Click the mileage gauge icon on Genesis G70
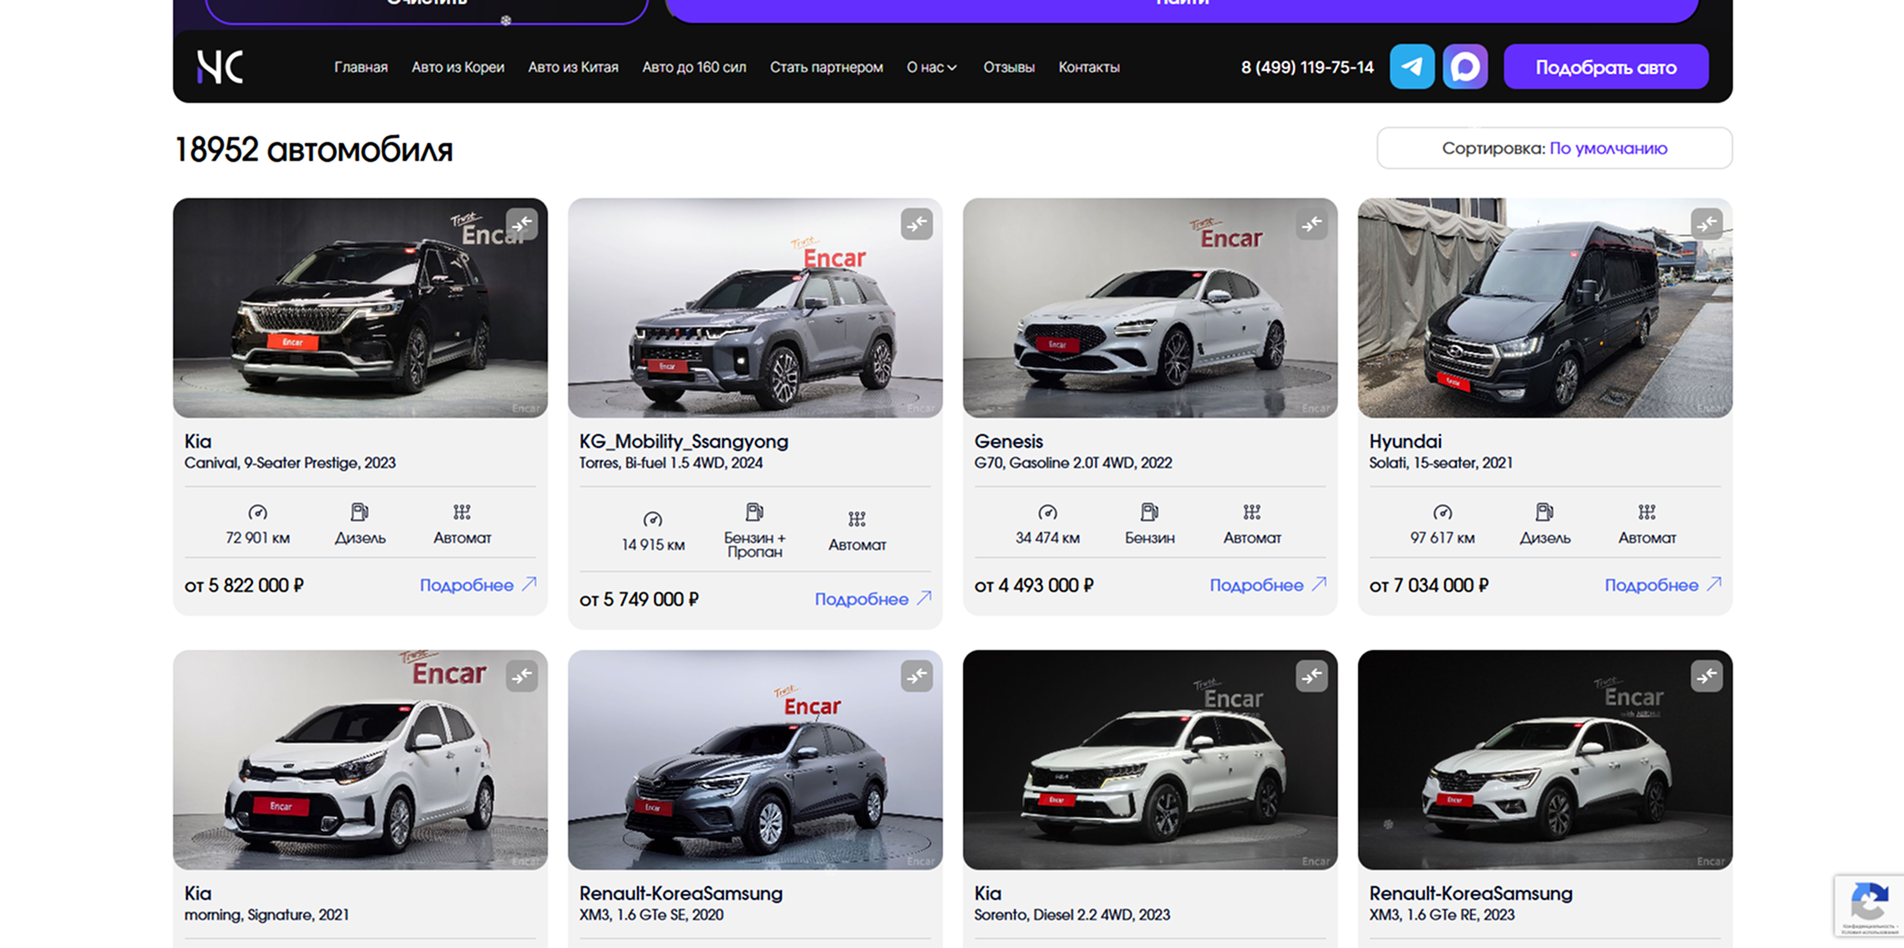 click(1048, 513)
